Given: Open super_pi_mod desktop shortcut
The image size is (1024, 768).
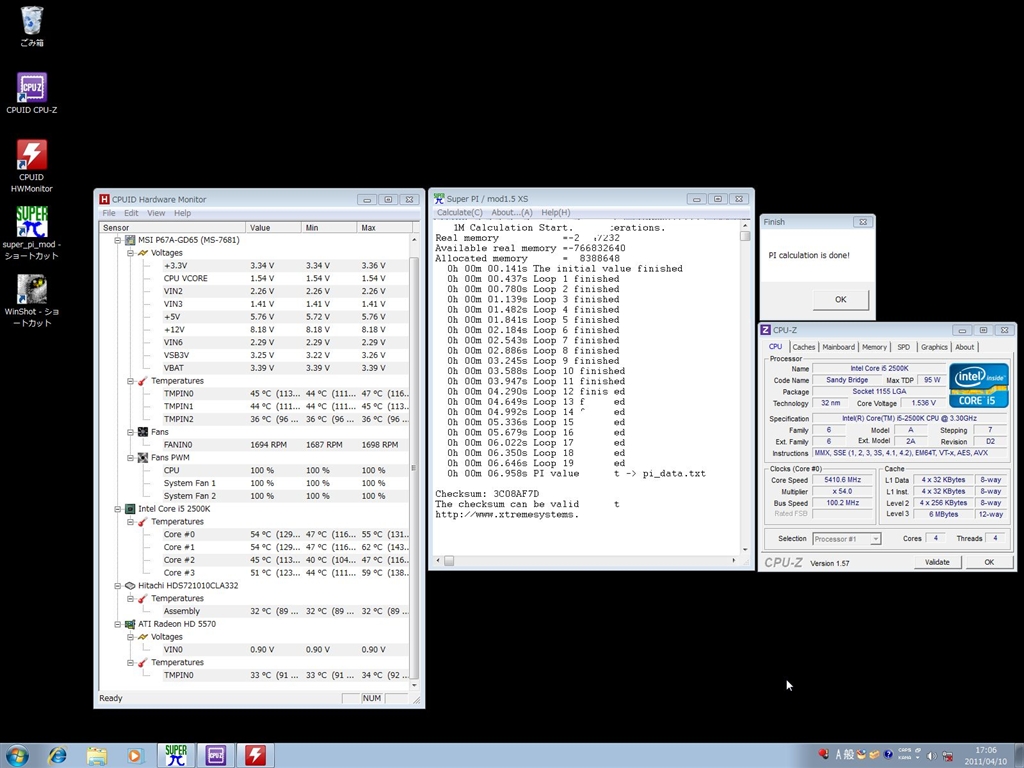Looking at the screenshot, I should pos(31,233).
